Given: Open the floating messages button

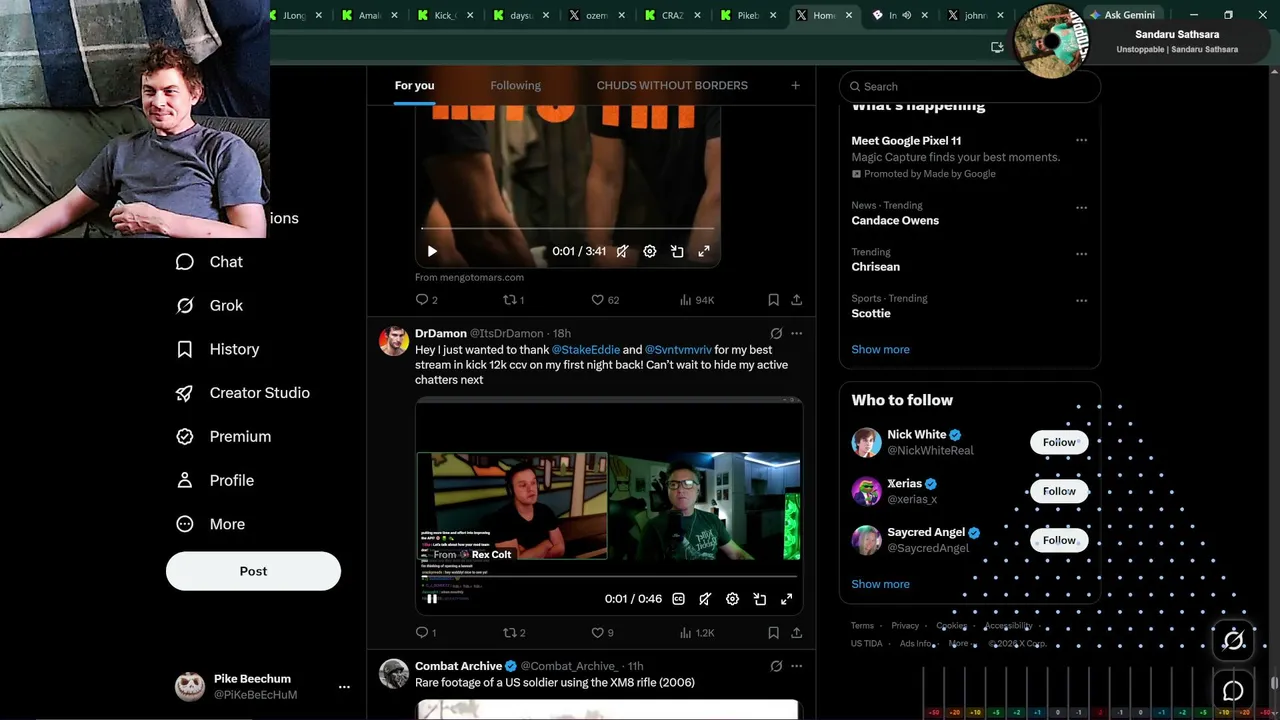Looking at the screenshot, I should point(1234,691).
